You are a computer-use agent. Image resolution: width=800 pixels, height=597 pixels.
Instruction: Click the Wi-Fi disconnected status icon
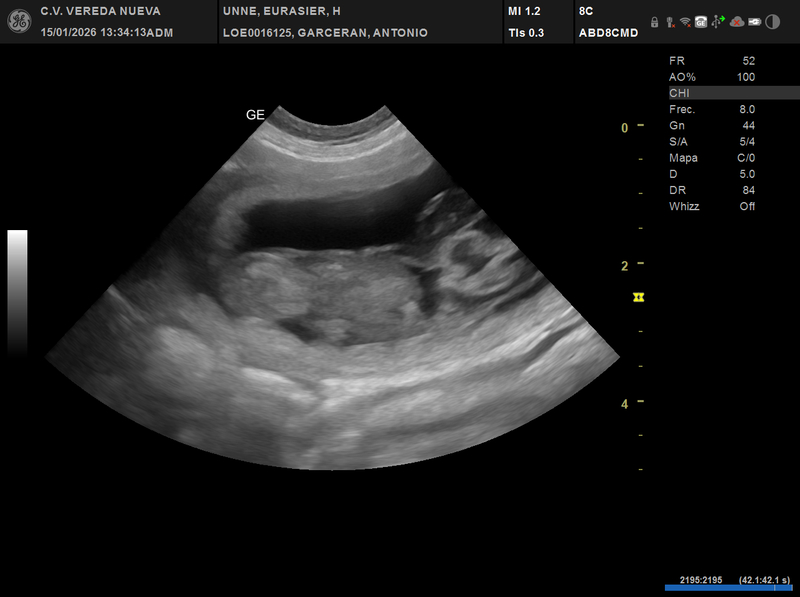tap(685, 21)
